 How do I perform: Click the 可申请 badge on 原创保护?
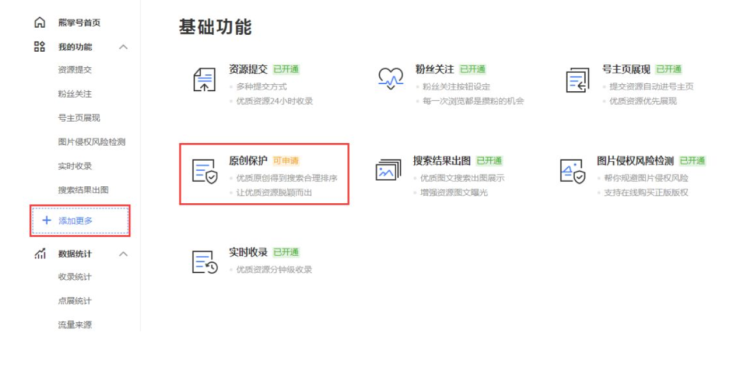click(286, 161)
